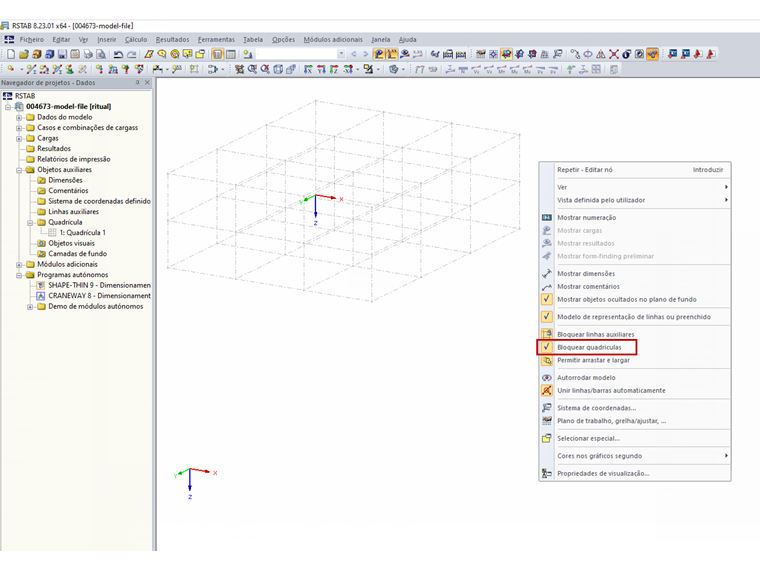The height and width of the screenshot is (570, 760).
Task: Click the Propriedades de visualização icon
Action: (x=547, y=474)
